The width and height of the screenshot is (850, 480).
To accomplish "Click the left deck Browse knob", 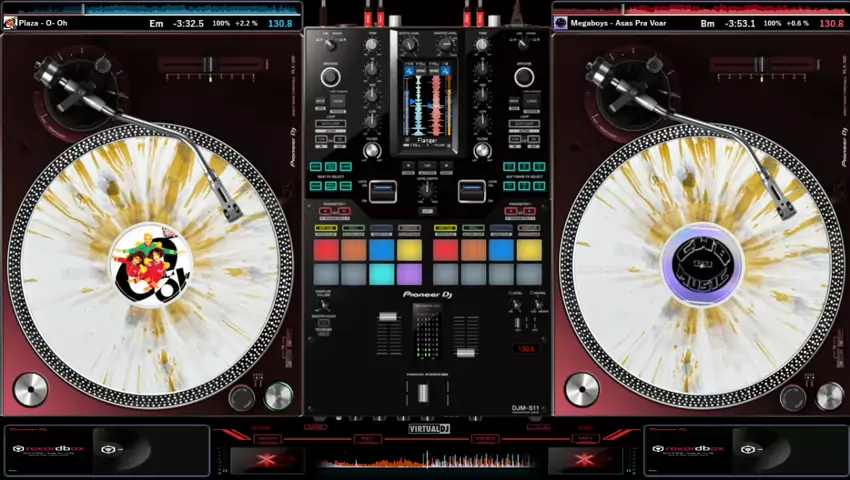I will pos(330,77).
